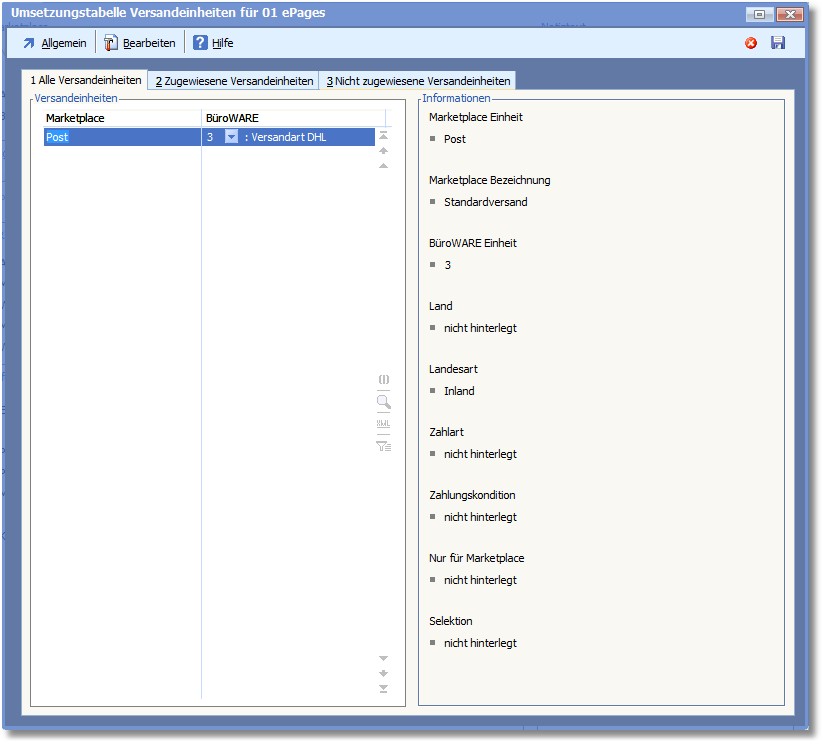Switch to Nicht zugewiesene Versandeinheiten tab
Image resolution: width=823 pixels, height=744 pixels.
[x=418, y=81]
